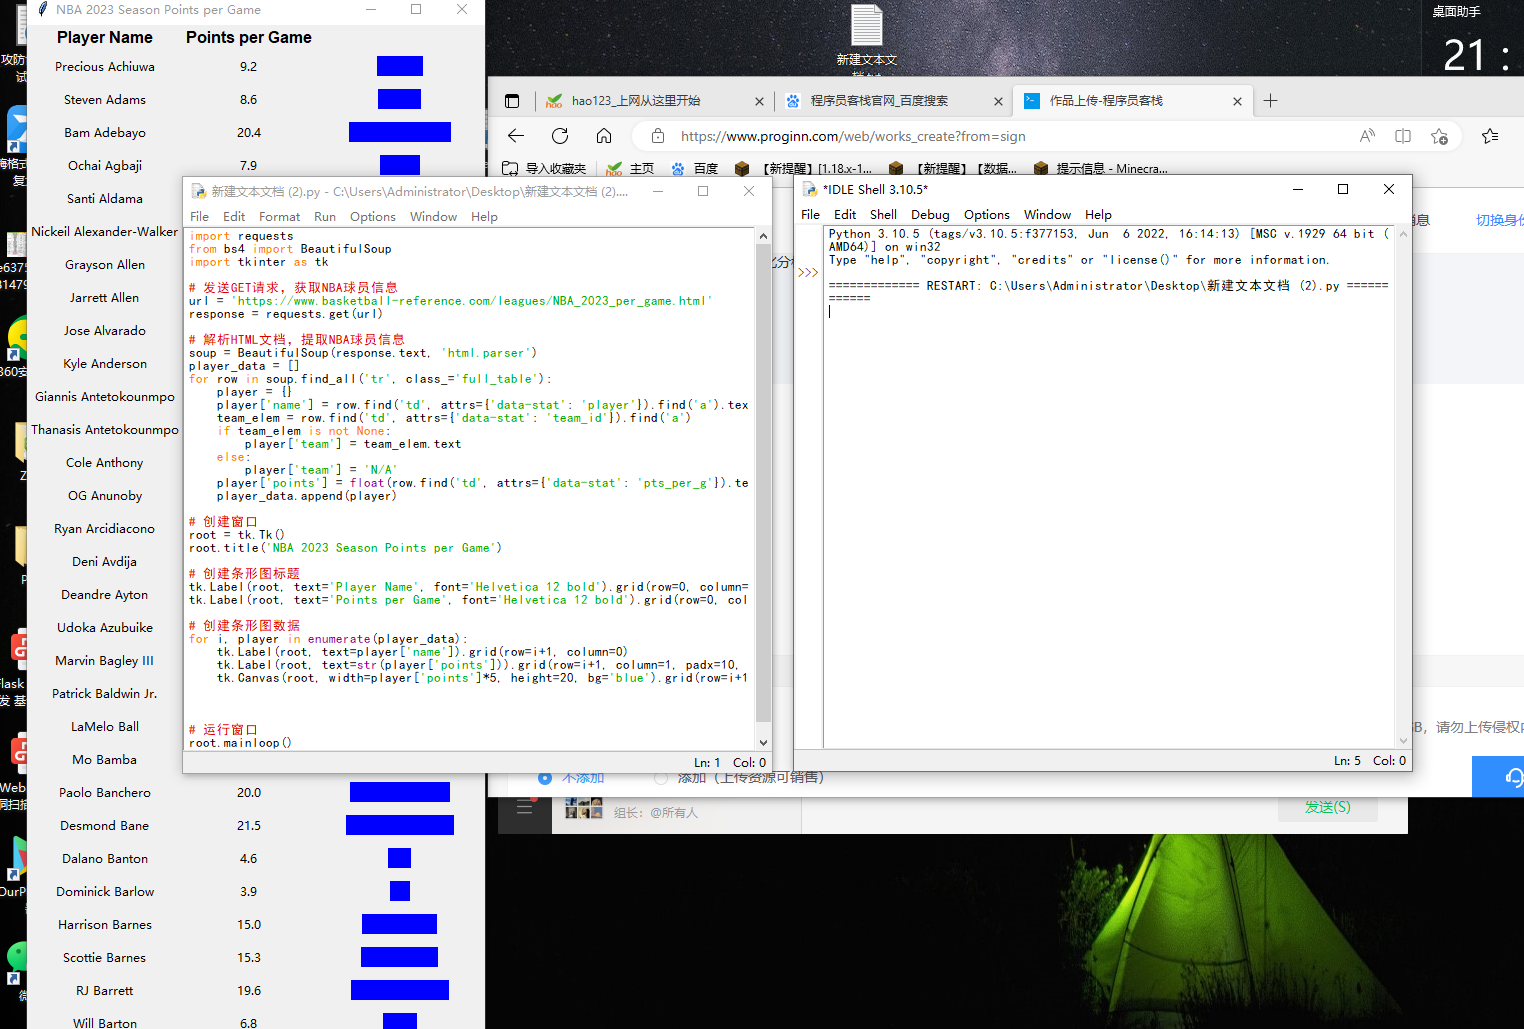The width and height of the screenshot is (1524, 1029).
Task: Refresh the proginn.com page
Action: click(560, 136)
